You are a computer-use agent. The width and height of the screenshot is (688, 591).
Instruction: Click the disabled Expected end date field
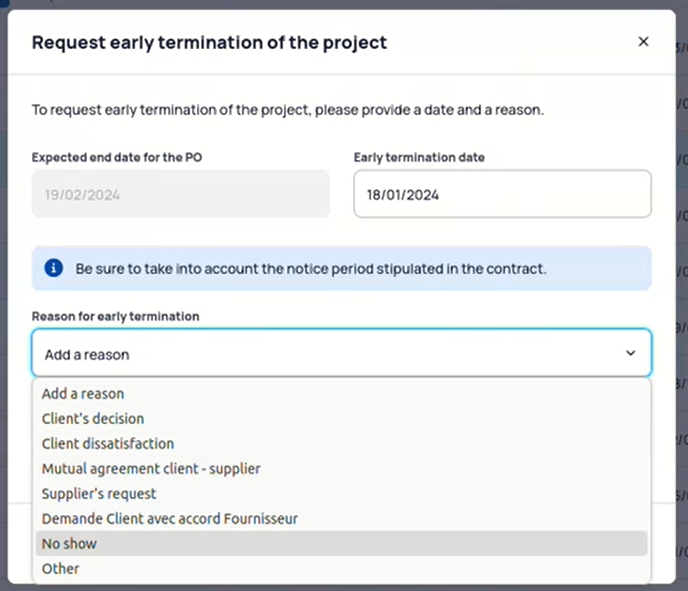180,194
